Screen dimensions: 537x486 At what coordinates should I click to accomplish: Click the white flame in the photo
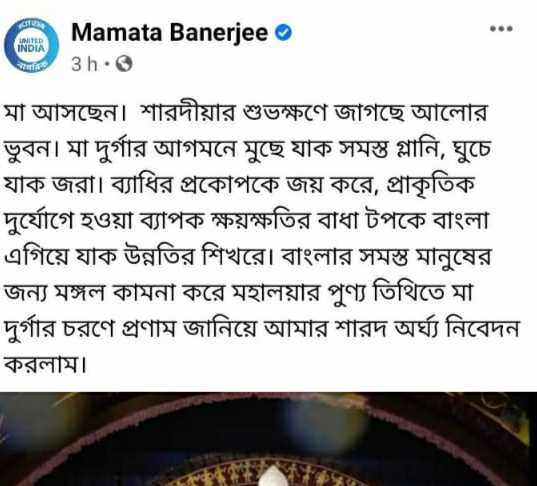(273, 476)
